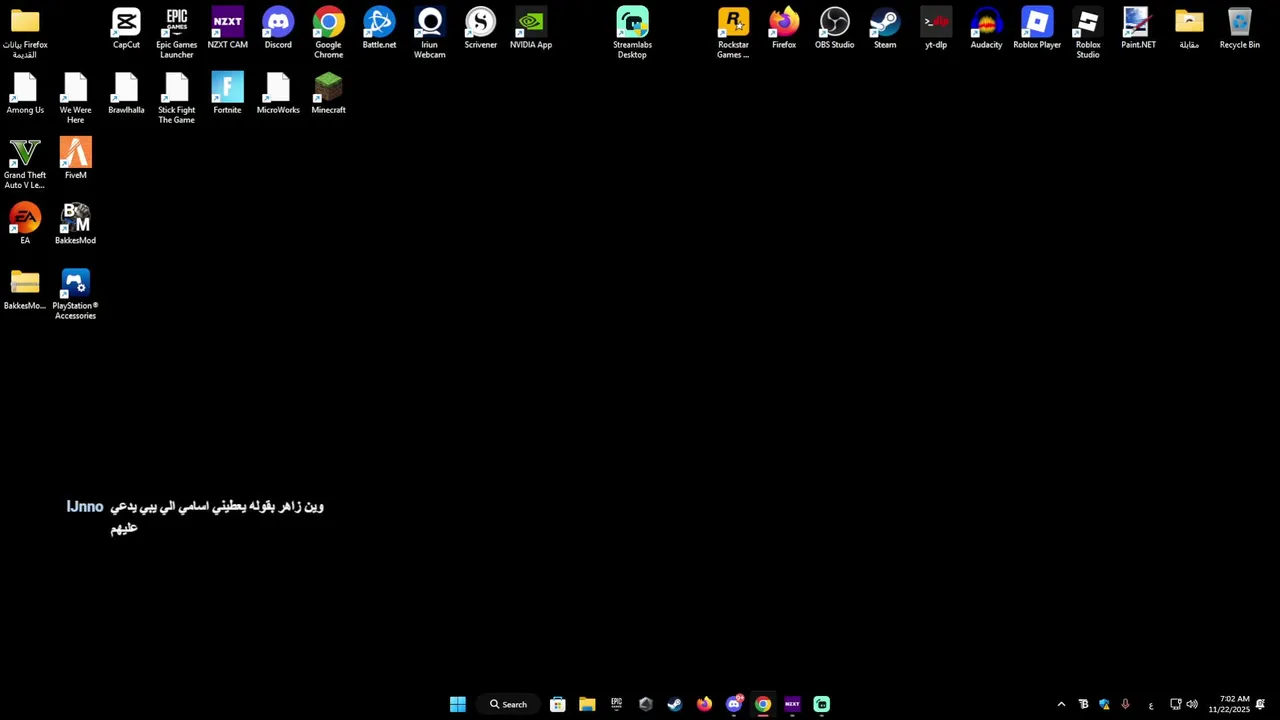Open Discord from the desktop

pyautogui.click(x=278, y=29)
